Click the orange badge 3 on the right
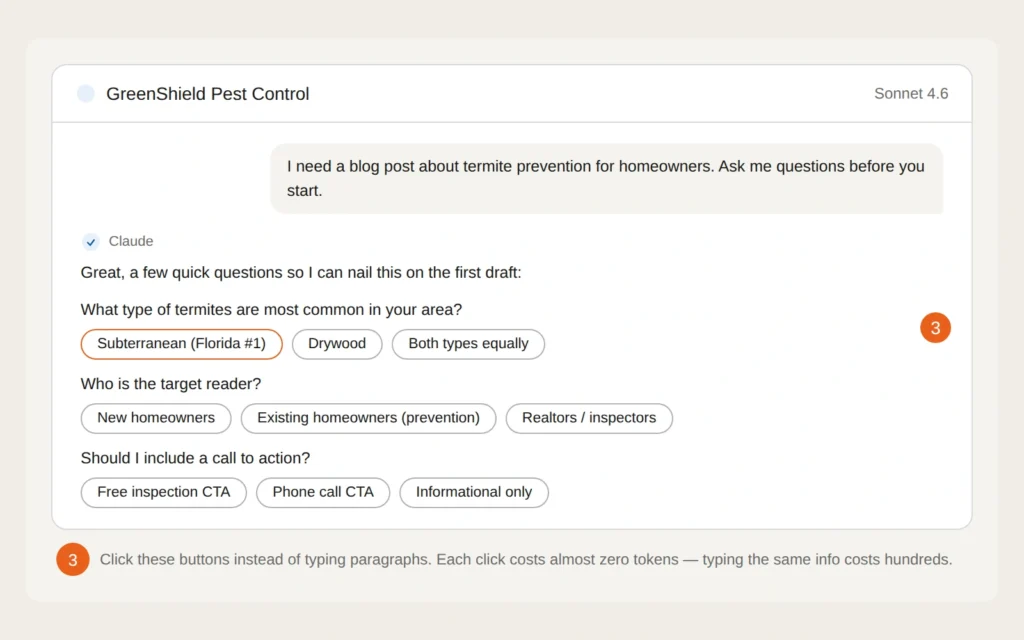 pyautogui.click(x=935, y=327)
